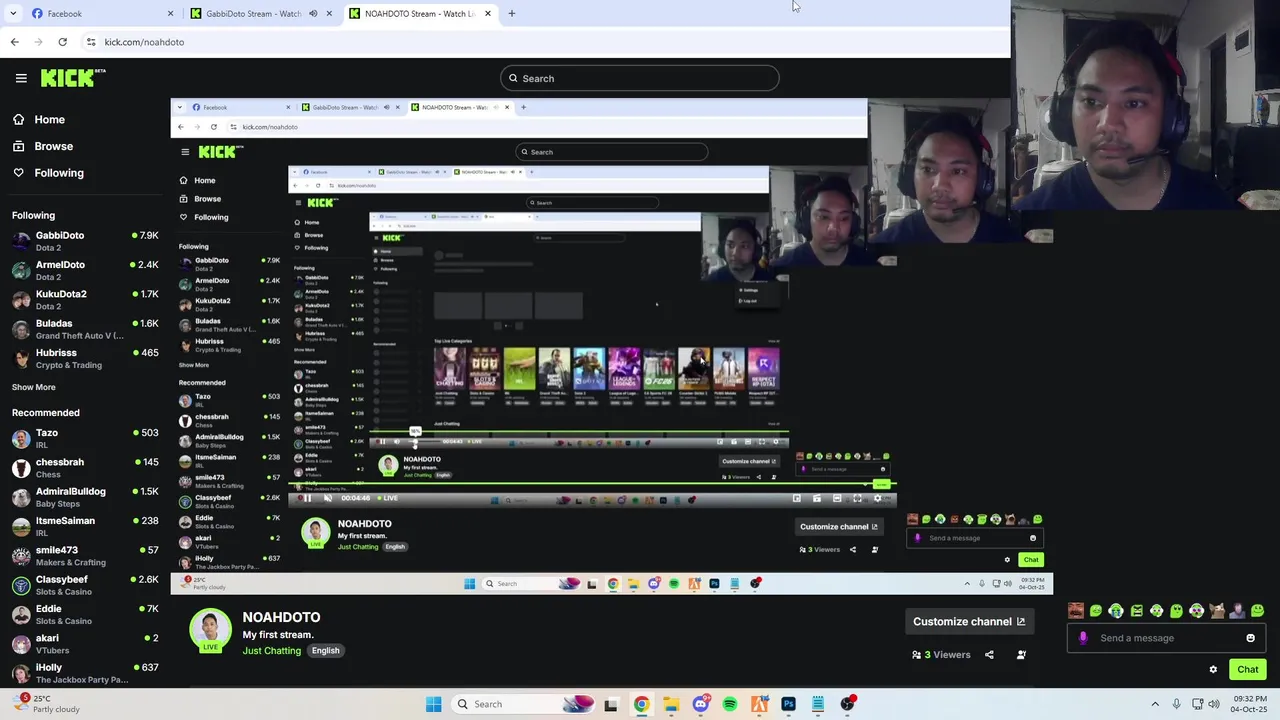Image resolution: width=1280 pixels, height=720 pixels.
Task: Expand Show more in Following list
Action: pos(34,387)
